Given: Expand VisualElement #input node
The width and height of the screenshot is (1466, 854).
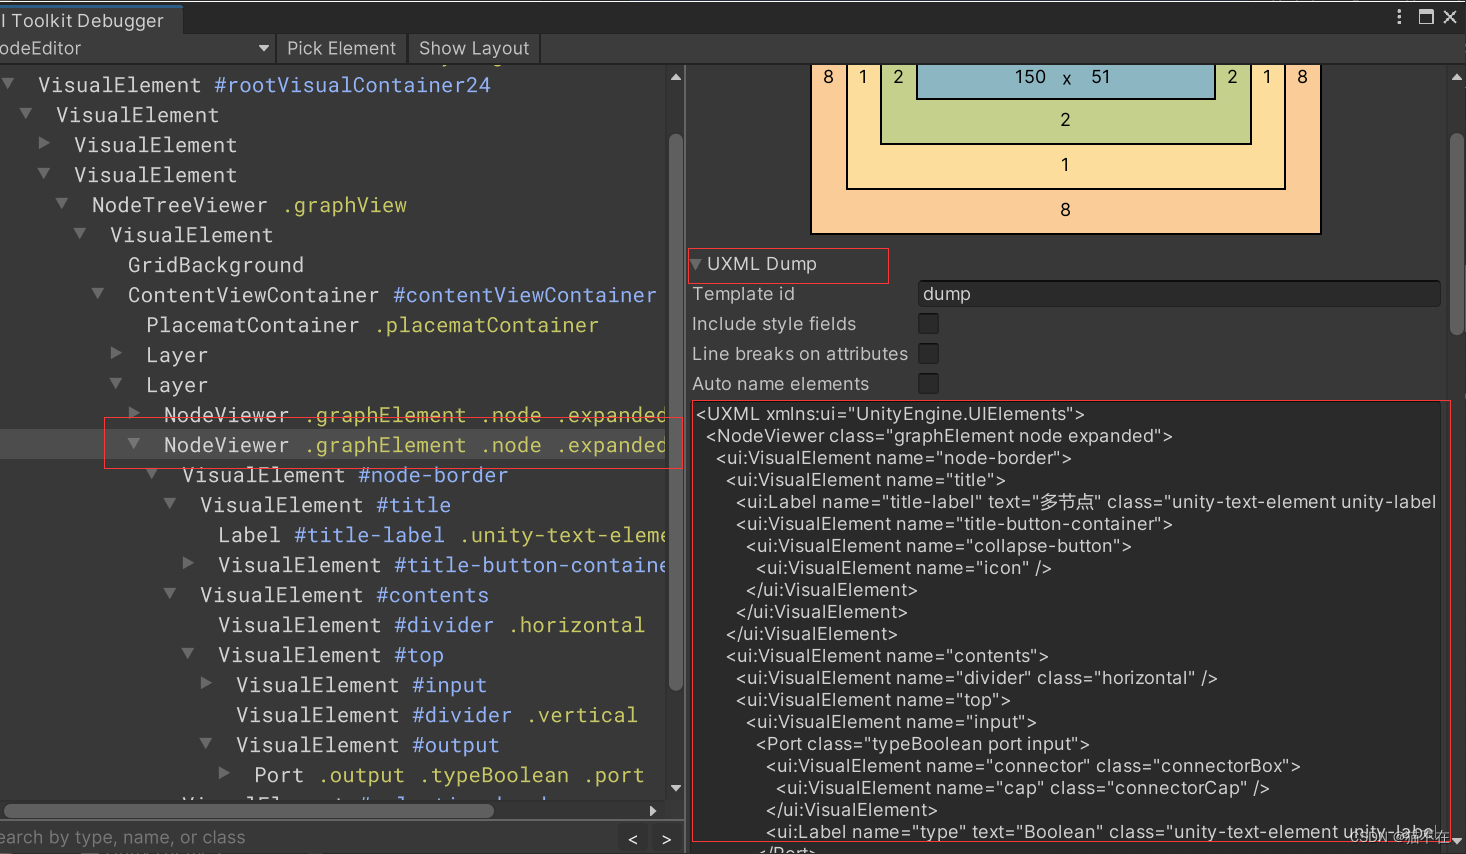Looking at the screenshot, I should pyautogui.click(x=207, y=684).
